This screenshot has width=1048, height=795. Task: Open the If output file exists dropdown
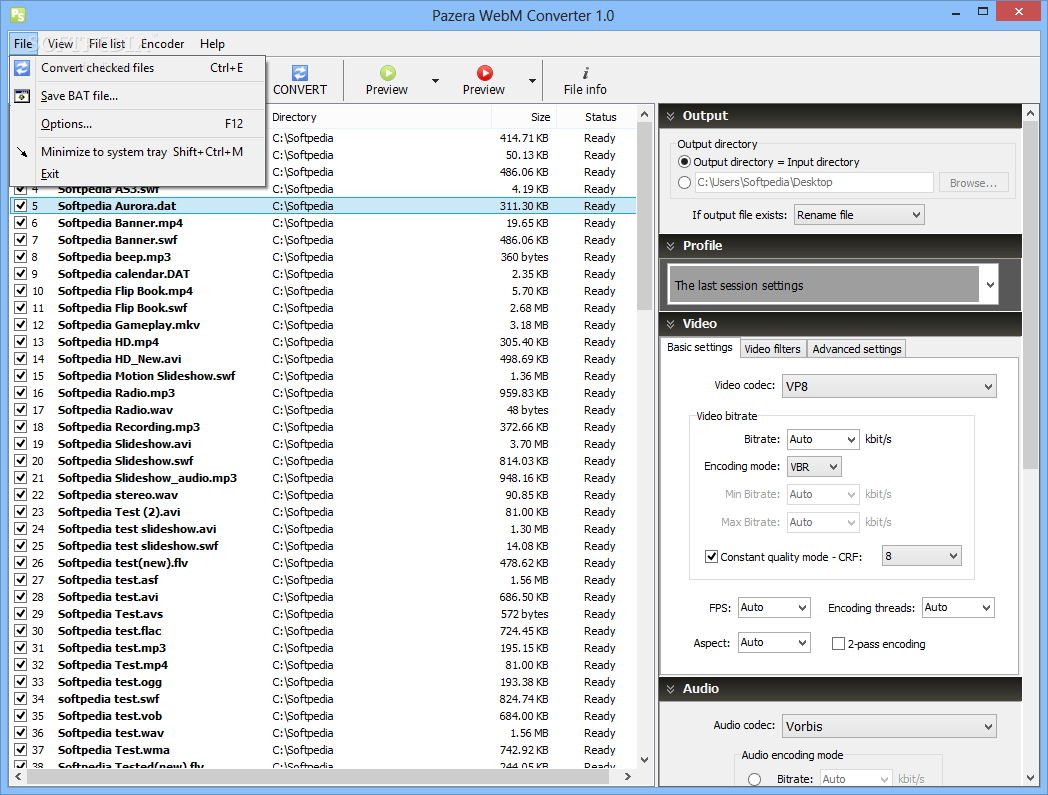coord(859,215)
